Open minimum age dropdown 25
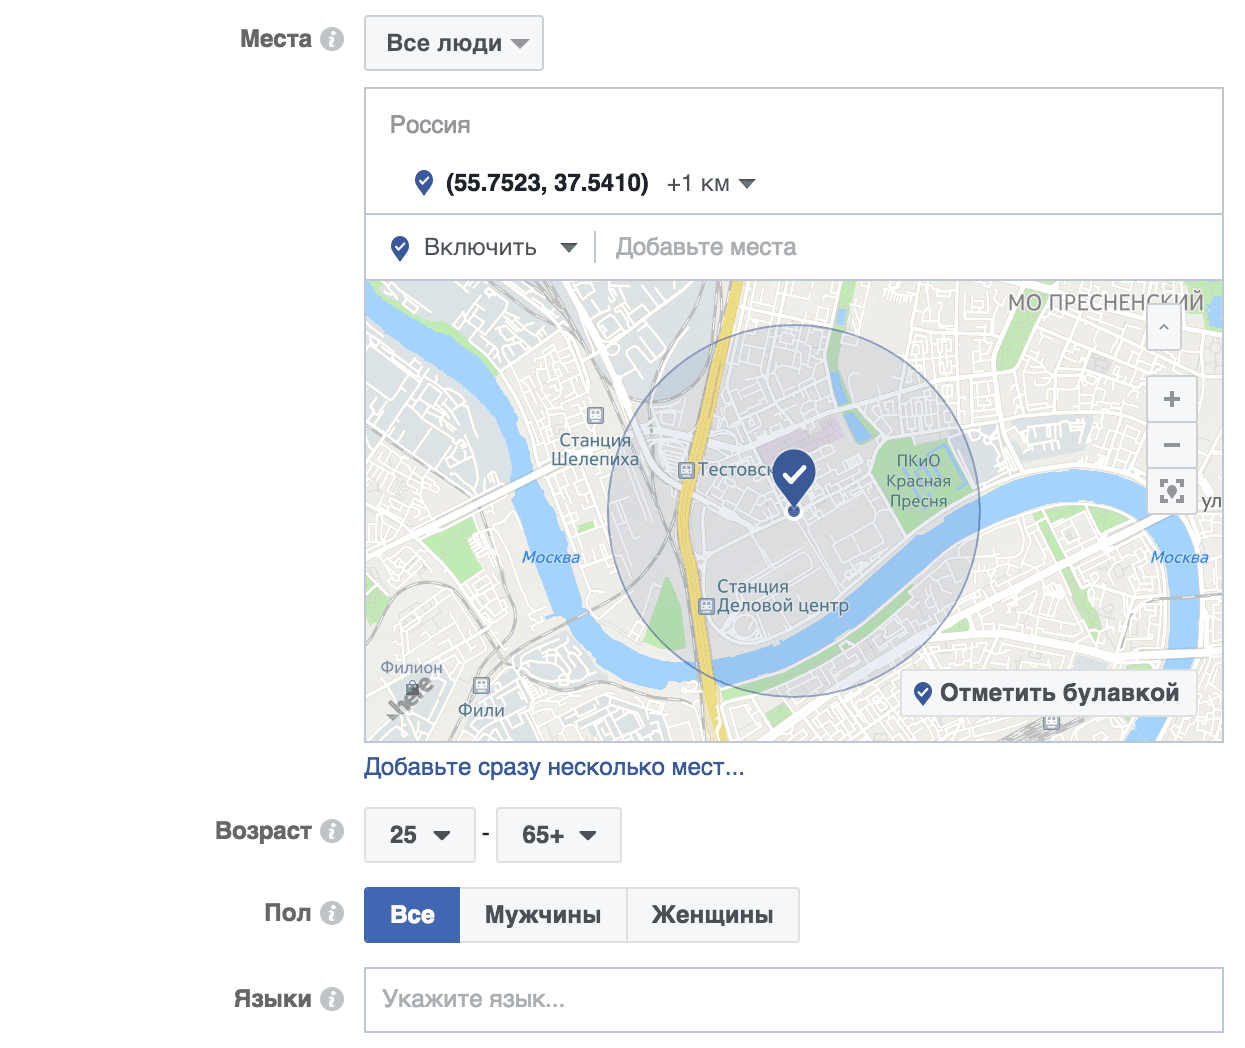The image size is (1245, 1048). 420,835
